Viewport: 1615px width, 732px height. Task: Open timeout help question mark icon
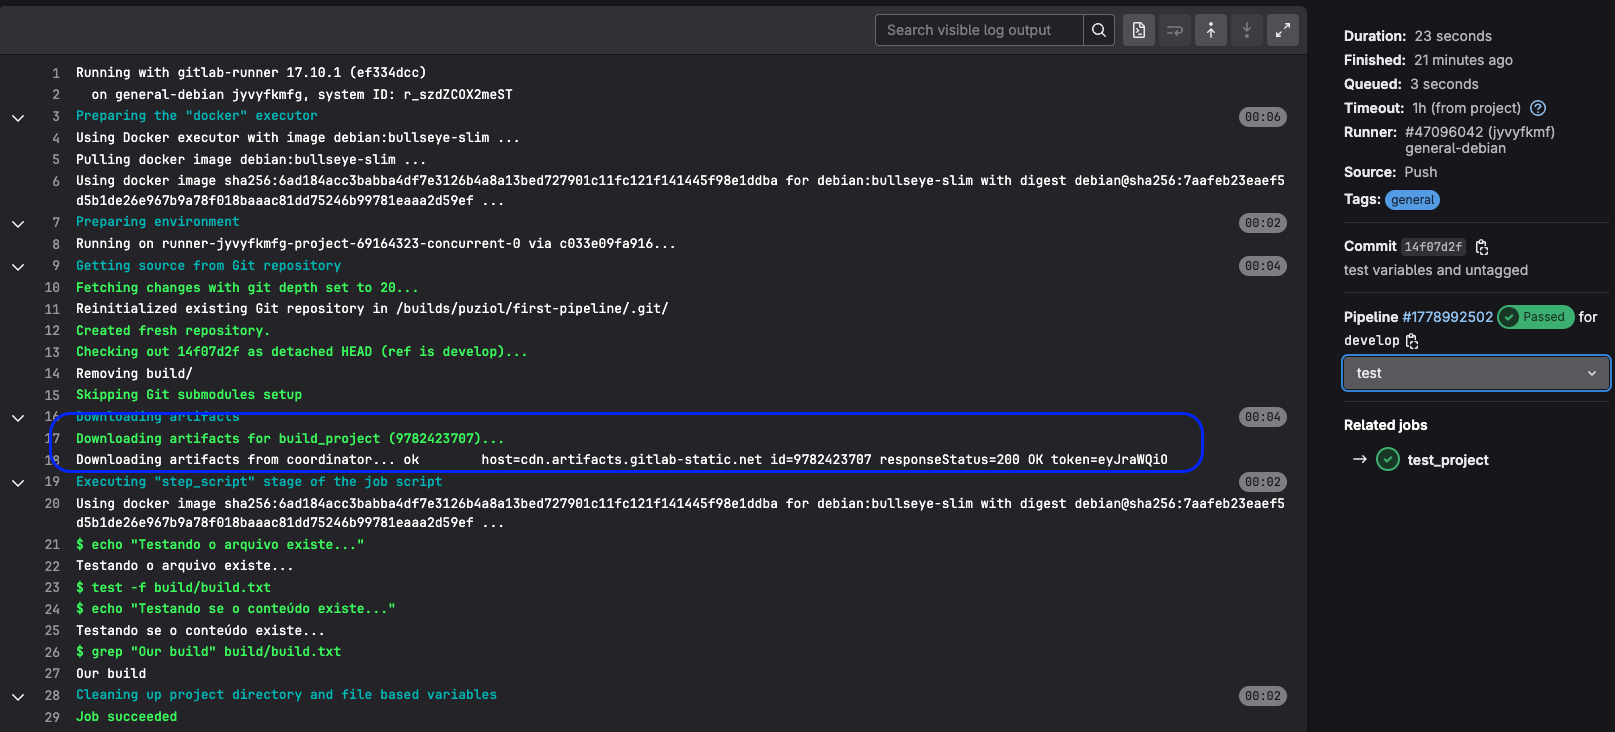click(1538, 108)
